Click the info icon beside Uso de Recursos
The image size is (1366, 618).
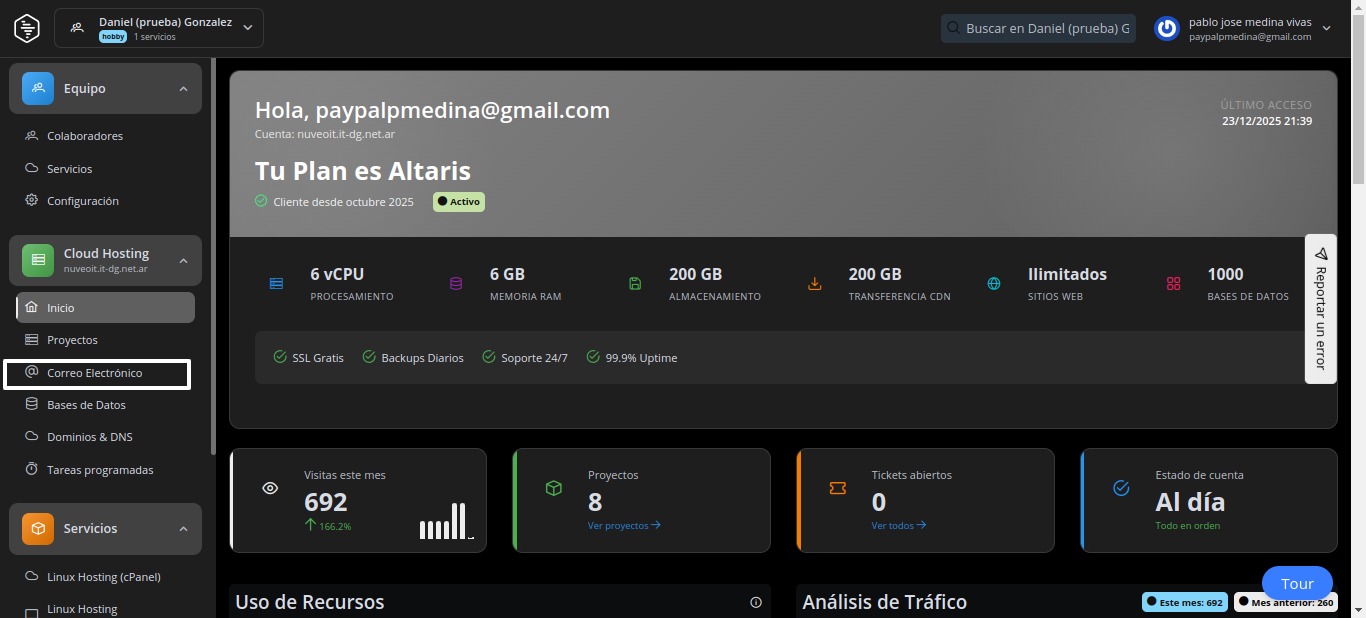756,602
